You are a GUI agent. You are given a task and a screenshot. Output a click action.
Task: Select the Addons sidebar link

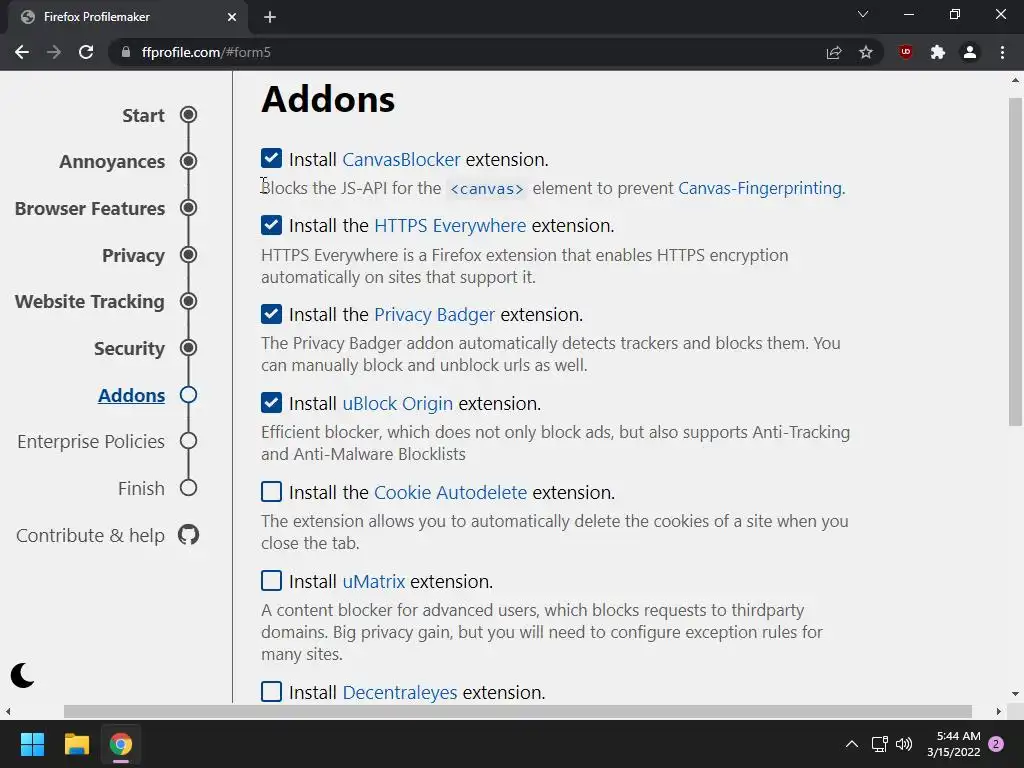point(131,395)
